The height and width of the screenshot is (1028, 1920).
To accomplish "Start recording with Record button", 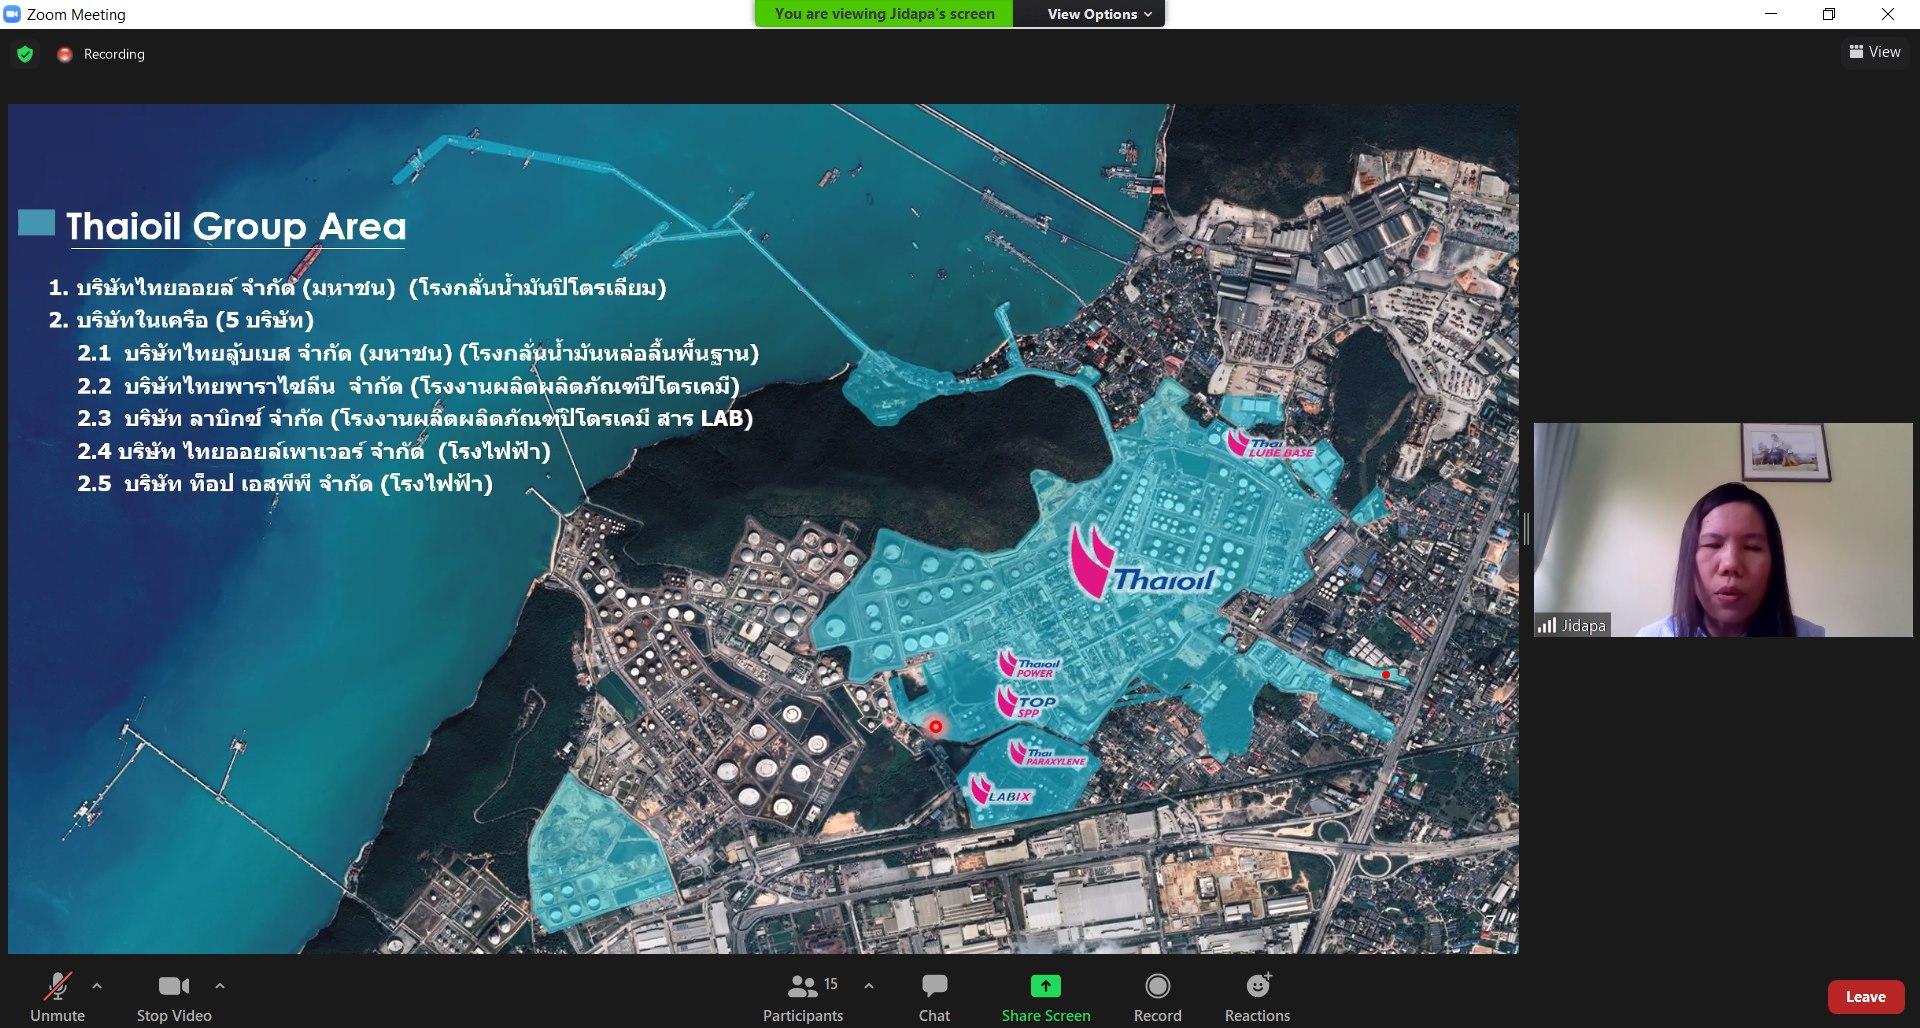I will [x=1158, y=997].
